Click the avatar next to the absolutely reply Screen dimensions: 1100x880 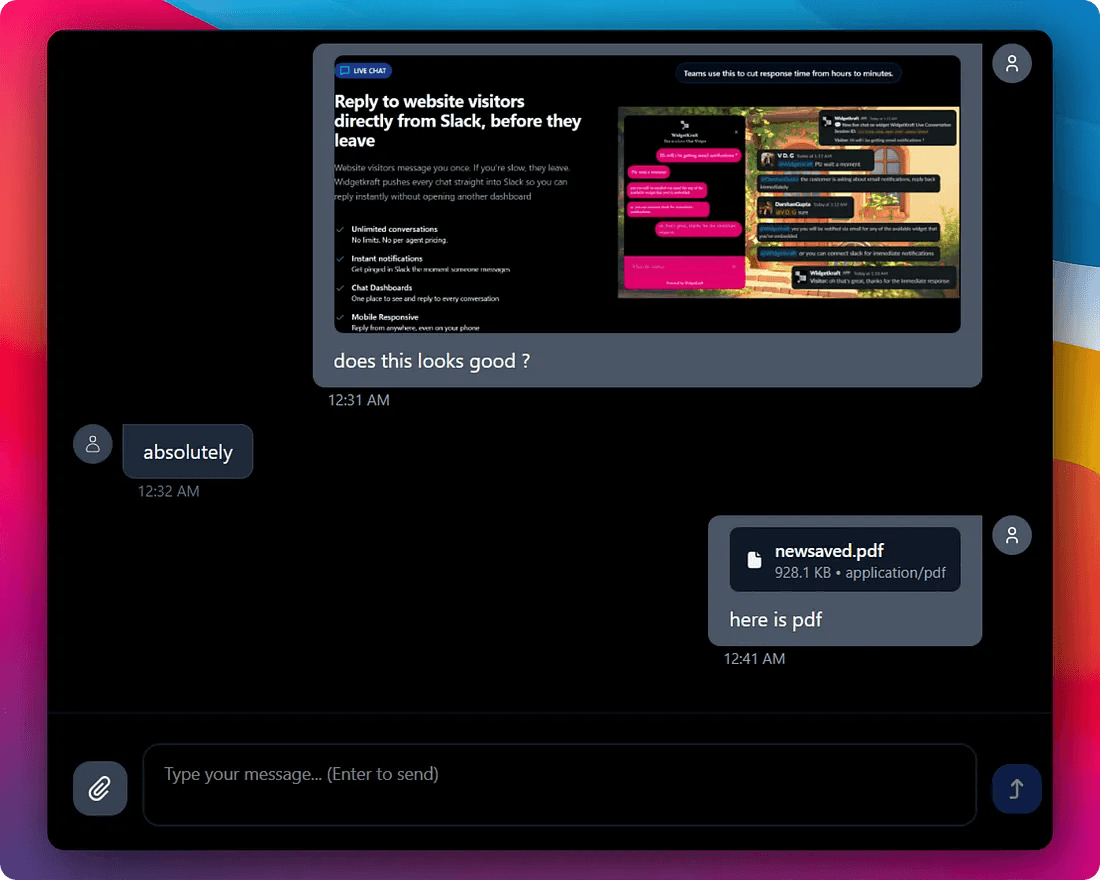(x=92, y=444)
